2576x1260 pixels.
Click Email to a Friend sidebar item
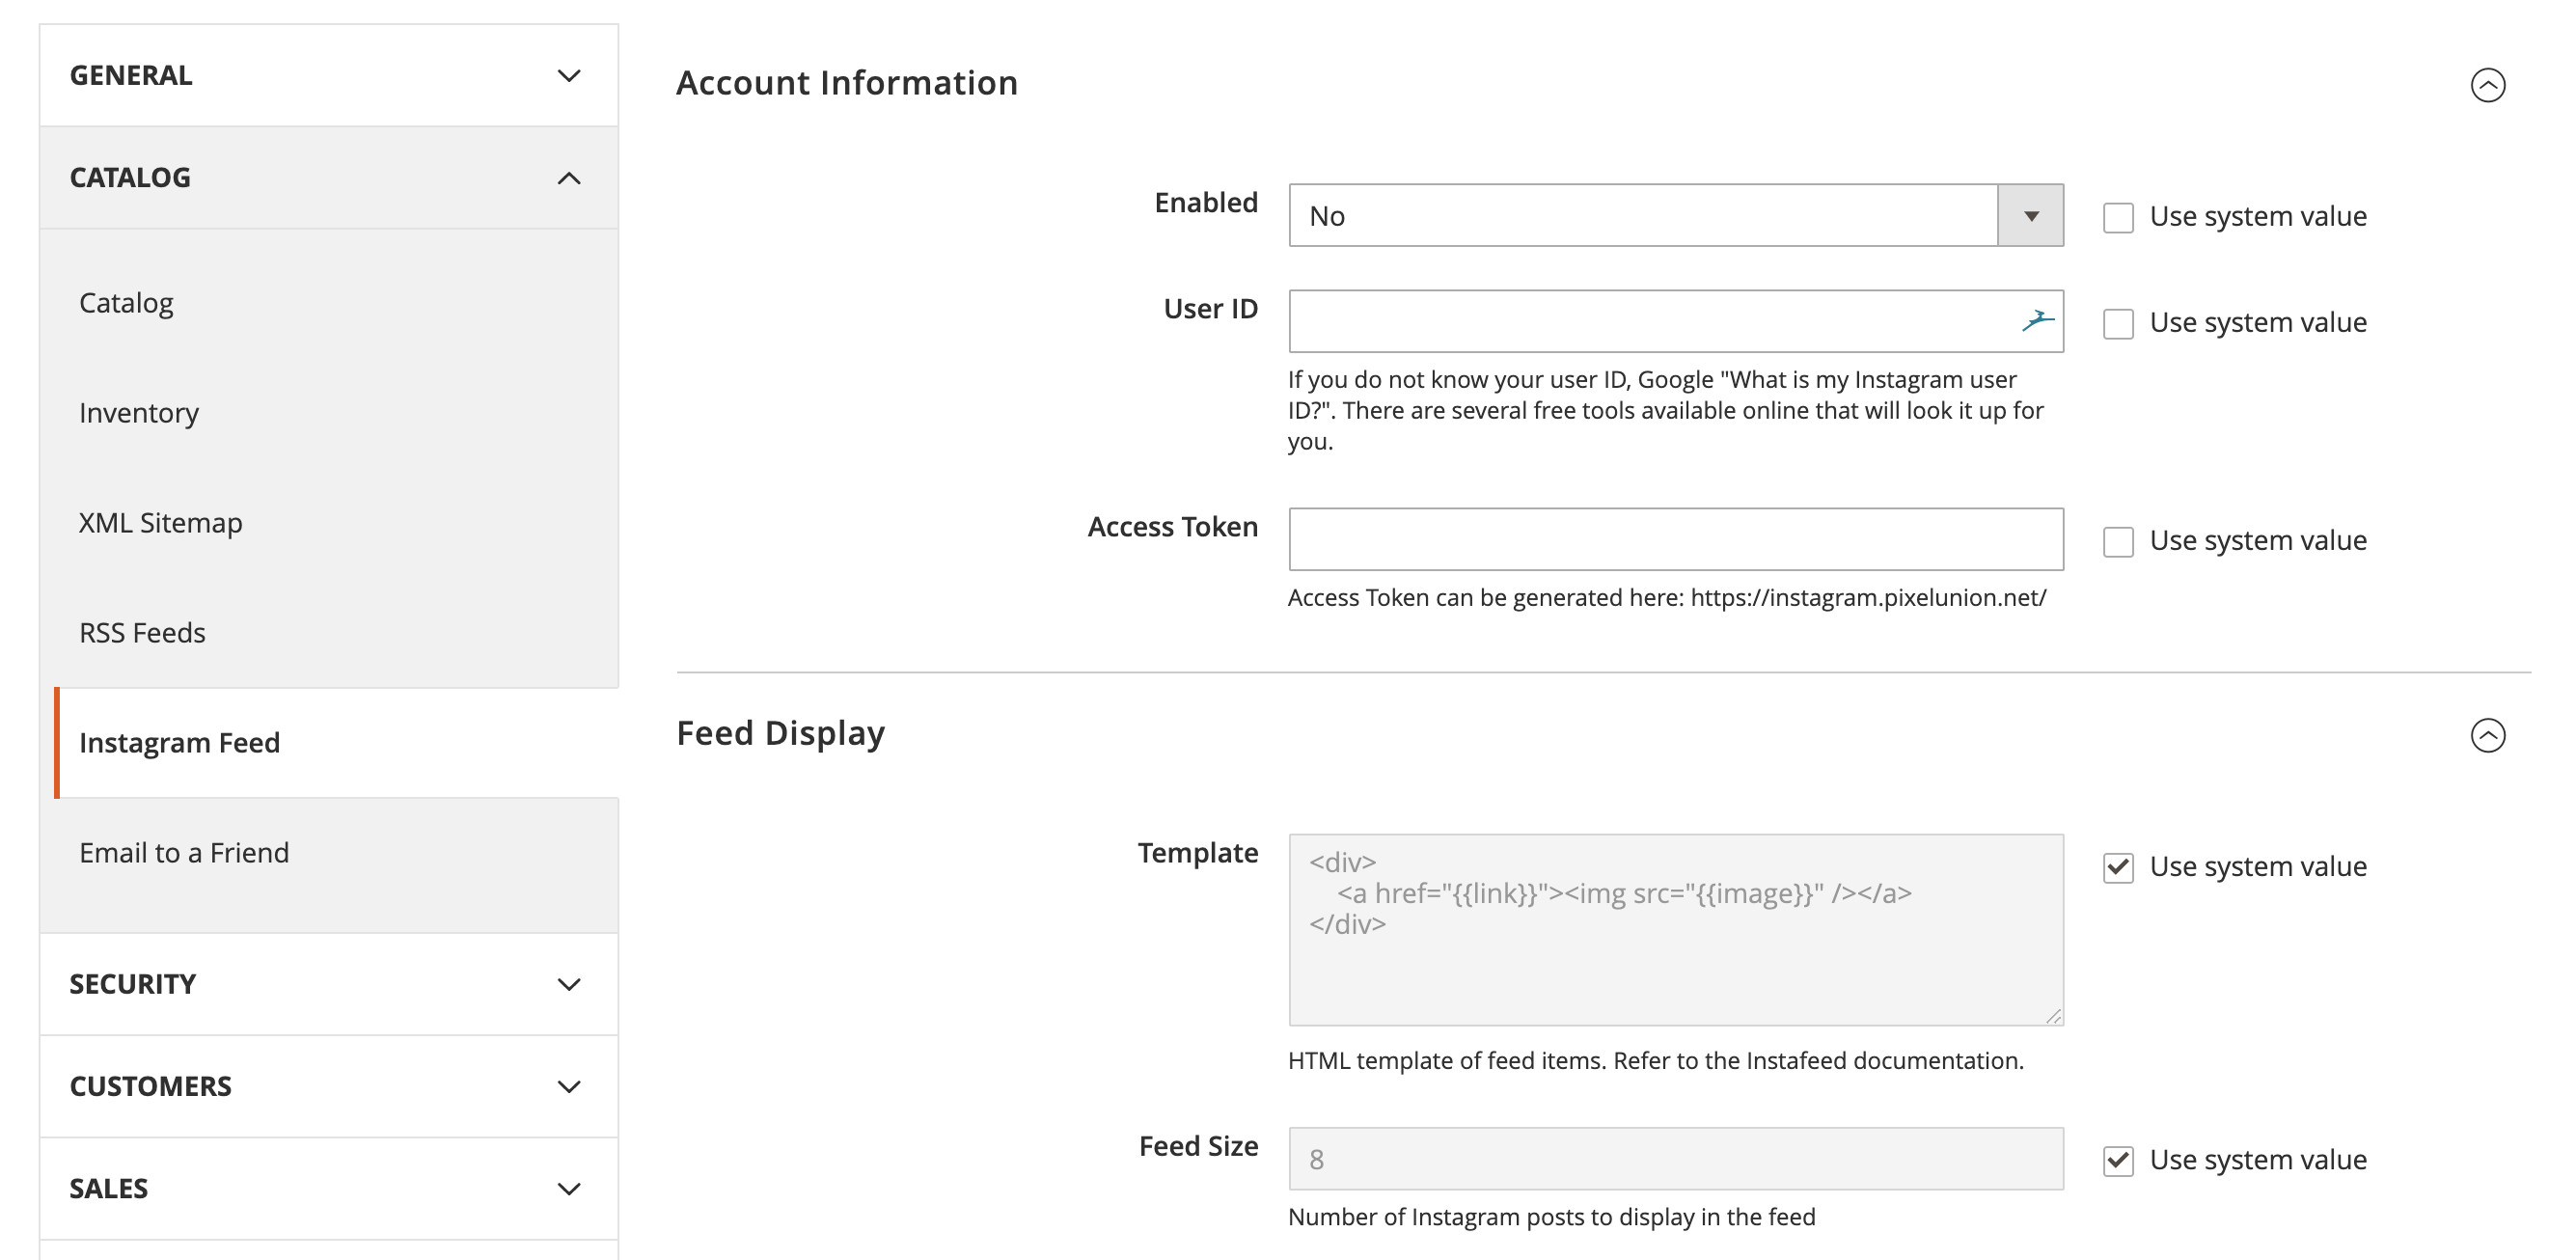coord(185,851)
